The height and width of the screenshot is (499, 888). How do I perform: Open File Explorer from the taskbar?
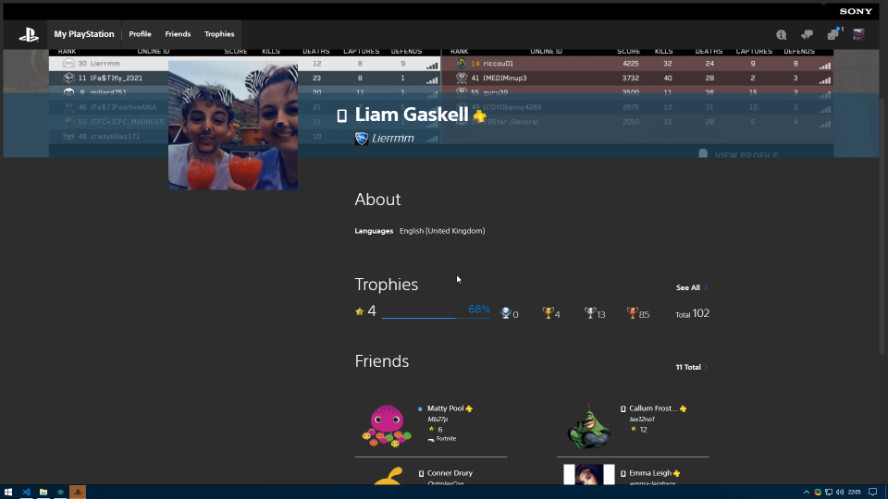click(x=43, y=492)
